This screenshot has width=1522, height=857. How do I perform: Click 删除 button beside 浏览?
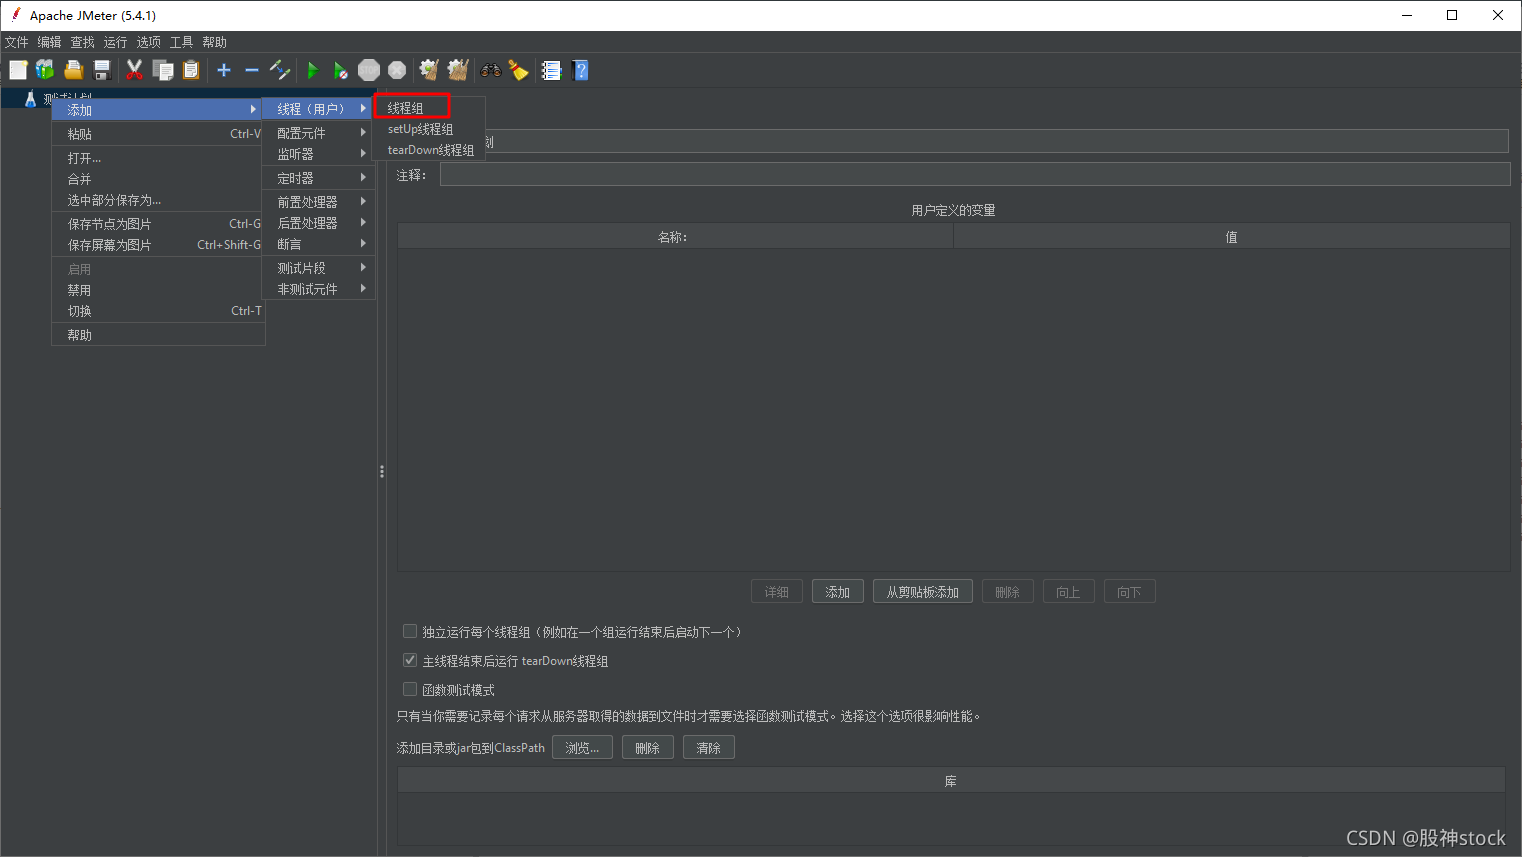(x=648, y=748)
